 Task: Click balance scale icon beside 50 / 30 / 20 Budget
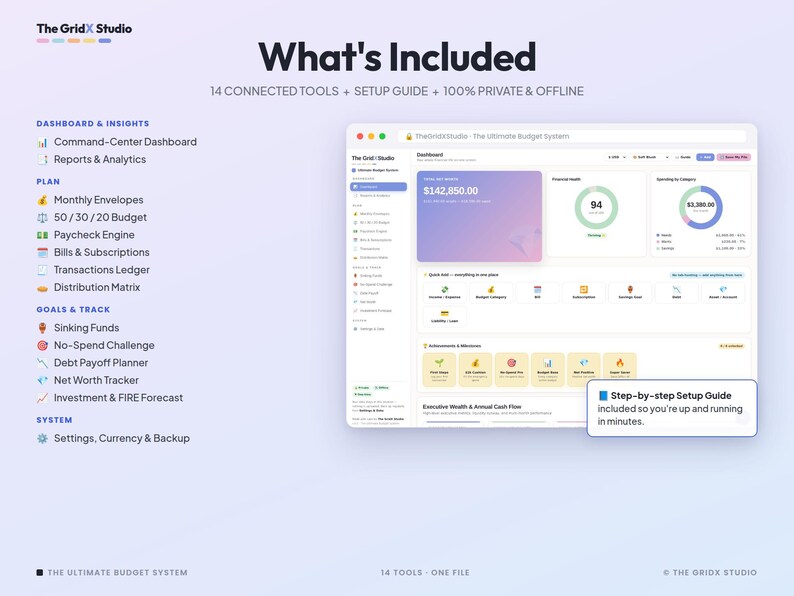43,218
